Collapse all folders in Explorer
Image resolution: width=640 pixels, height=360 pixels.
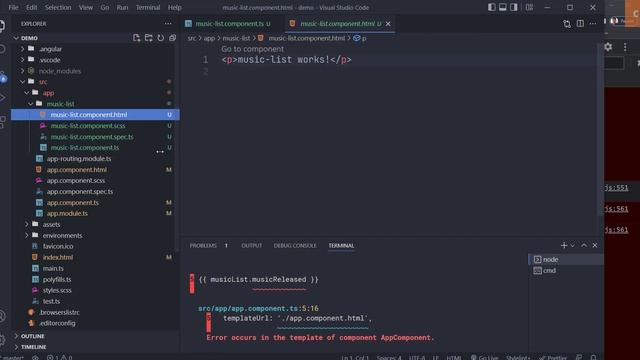(173, 38)
